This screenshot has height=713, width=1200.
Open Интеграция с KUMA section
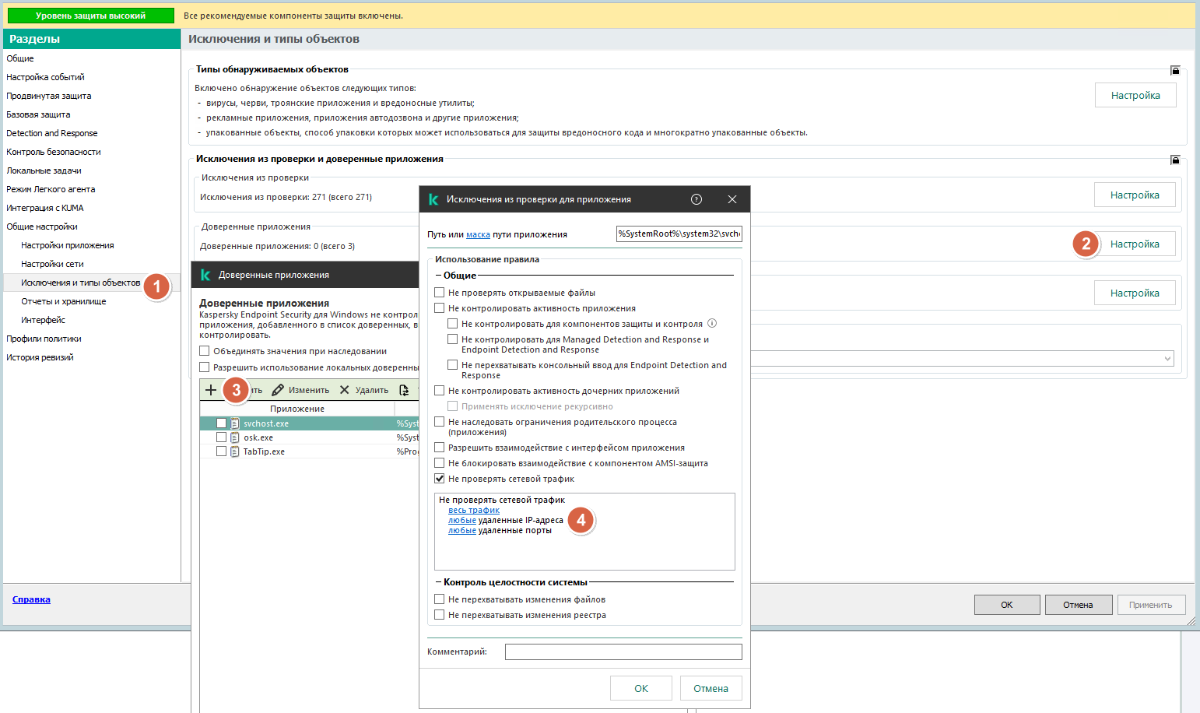pos(45,208)
